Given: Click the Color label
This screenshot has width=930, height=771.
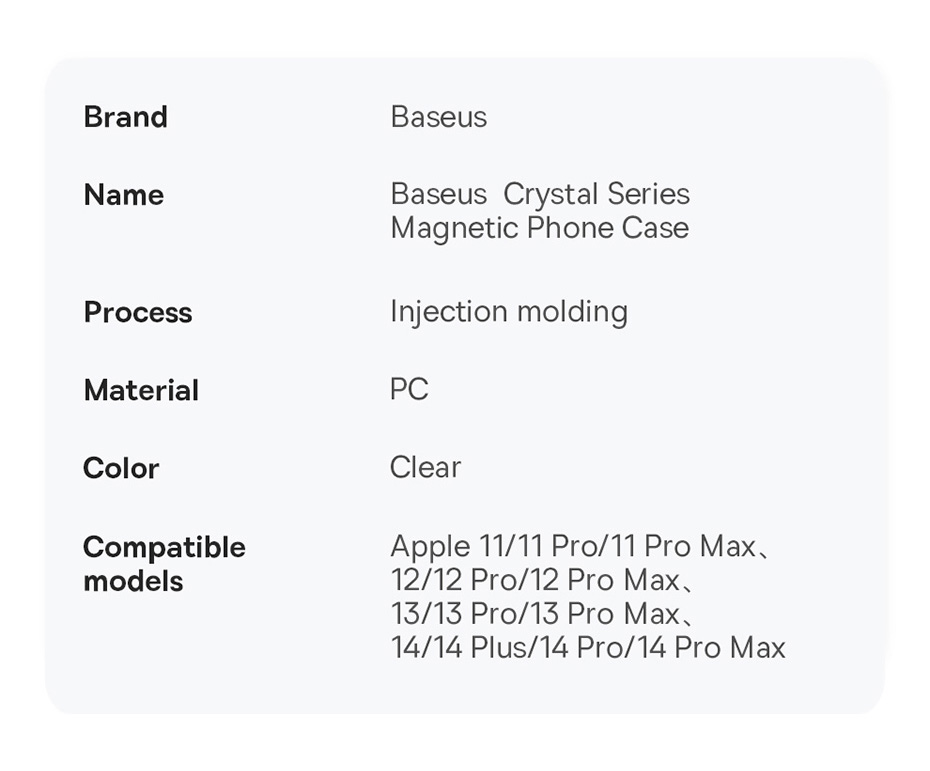Looking at the screenshot, I should tap(121, 468).
